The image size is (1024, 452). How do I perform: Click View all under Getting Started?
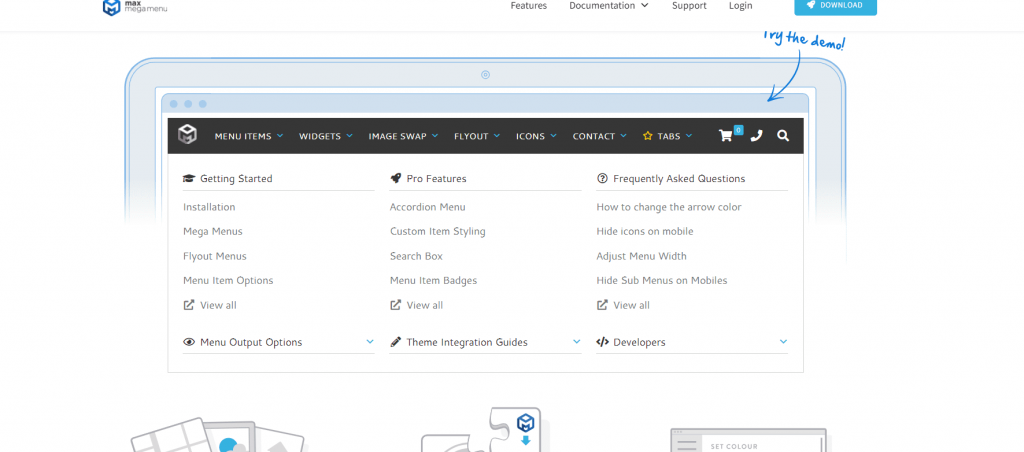point(218,305)
